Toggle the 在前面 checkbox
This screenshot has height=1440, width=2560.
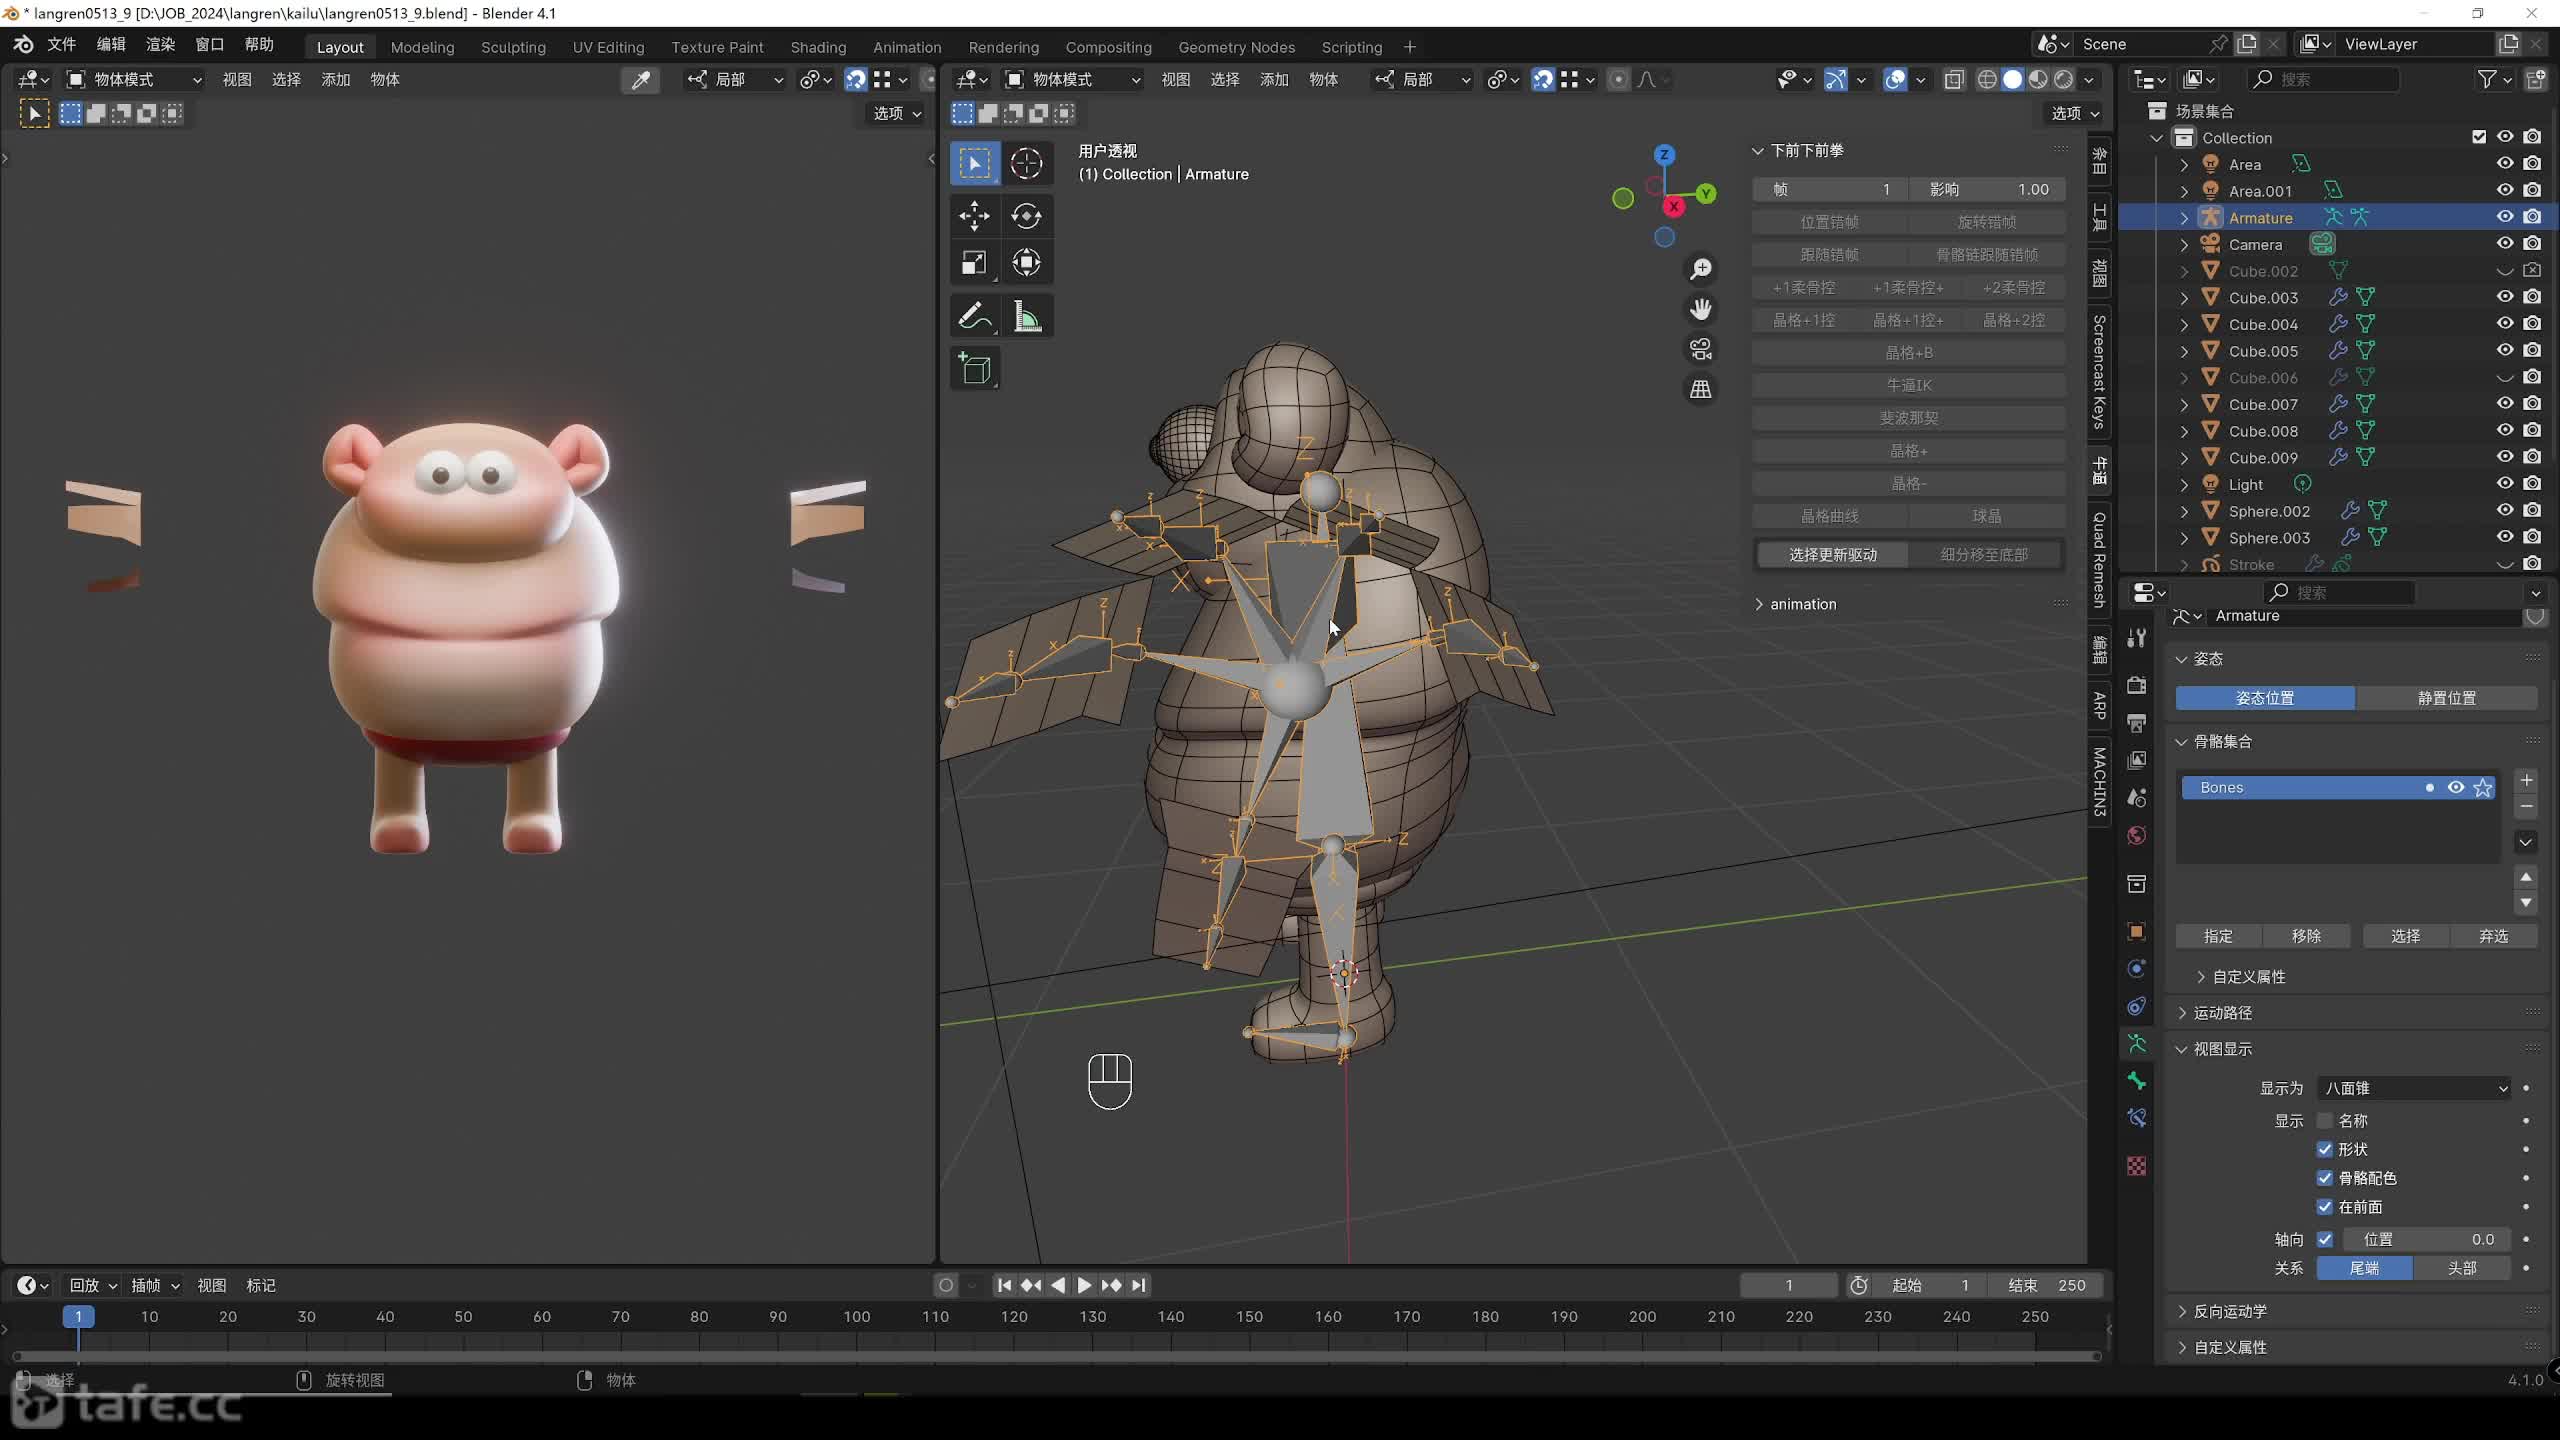click(2325, 1207)
